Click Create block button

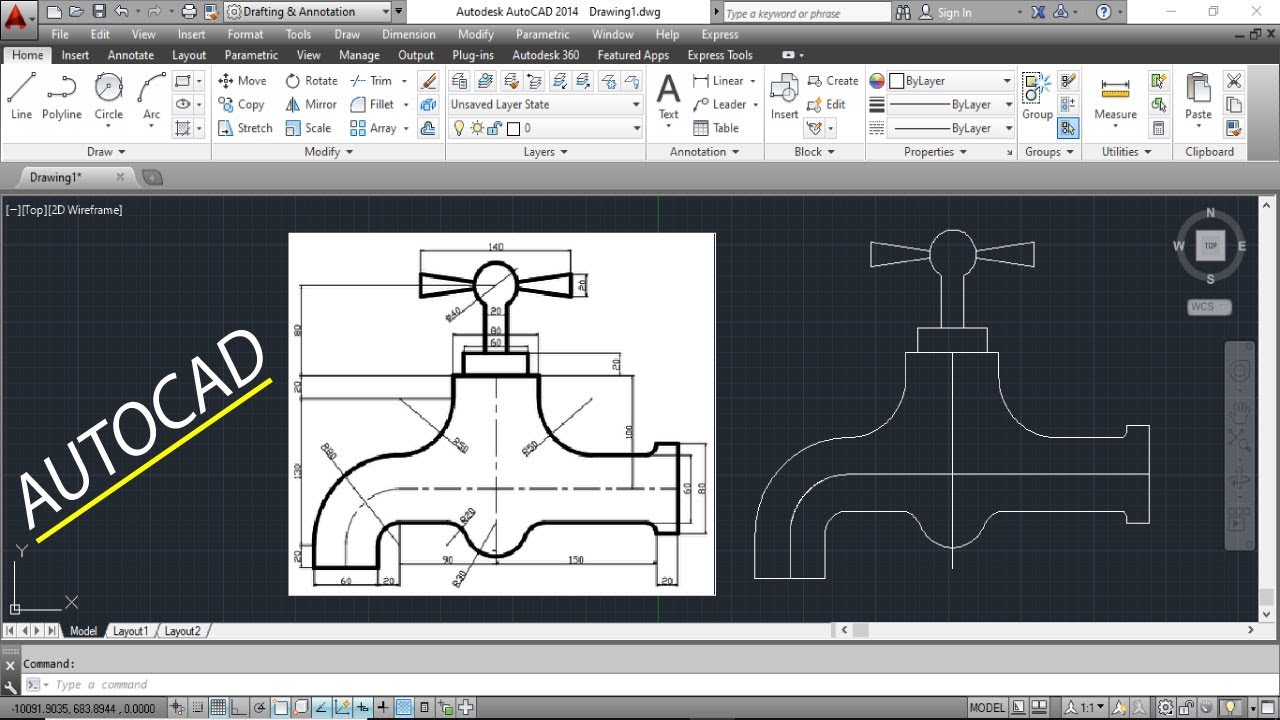point(833,81)
